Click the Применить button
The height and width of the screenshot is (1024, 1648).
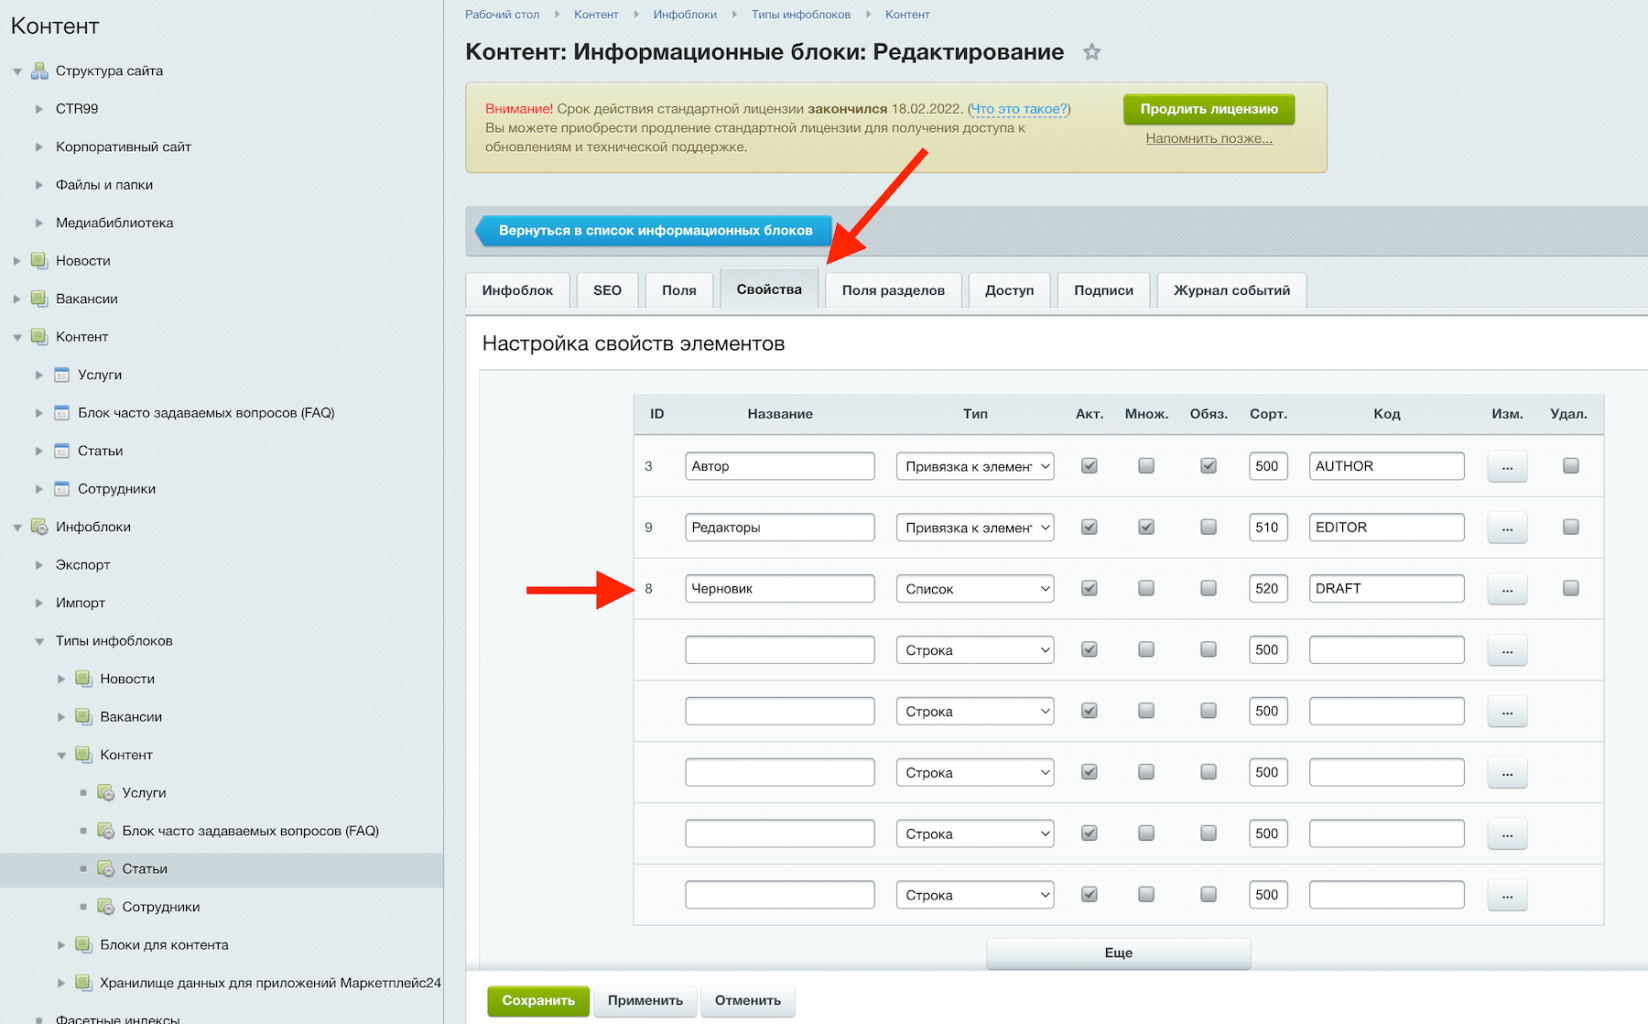tap(645, 1000)
